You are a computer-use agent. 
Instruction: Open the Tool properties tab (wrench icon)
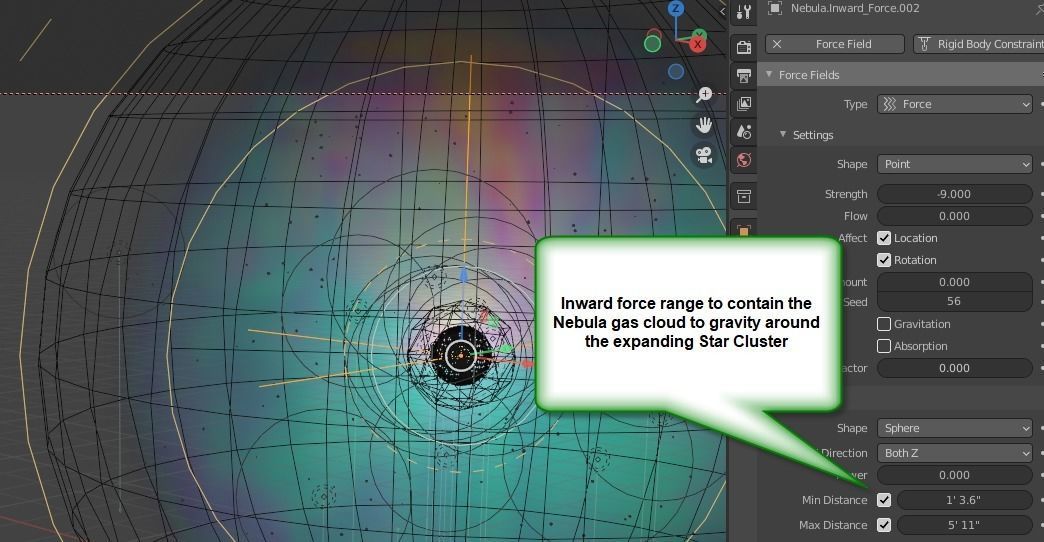(744, 11)
